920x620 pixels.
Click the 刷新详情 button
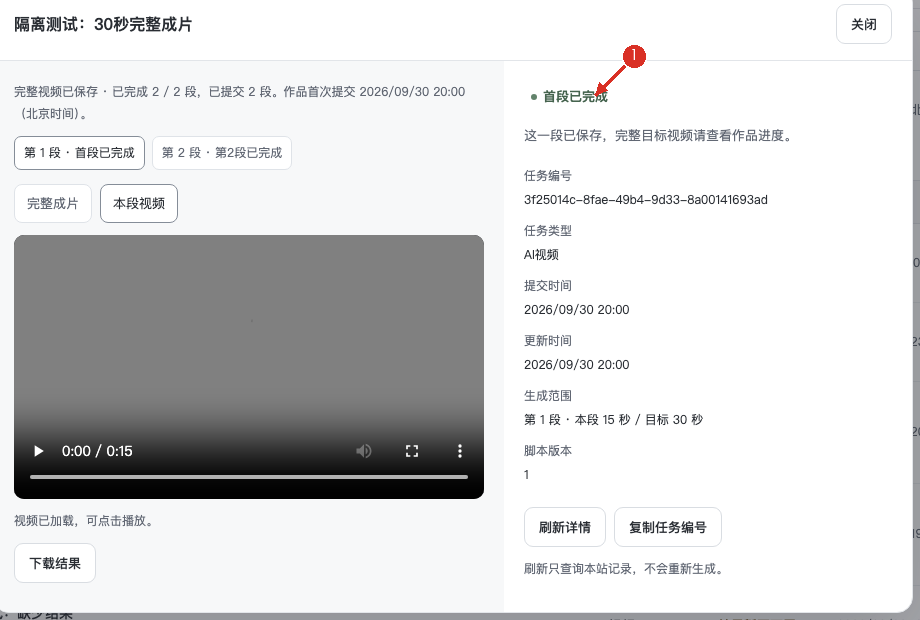tap(564, 527)
